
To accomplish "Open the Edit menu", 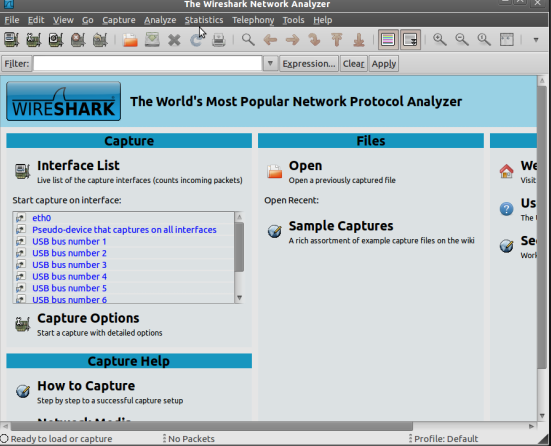I will pyautogui.click(x=36, y=20).
